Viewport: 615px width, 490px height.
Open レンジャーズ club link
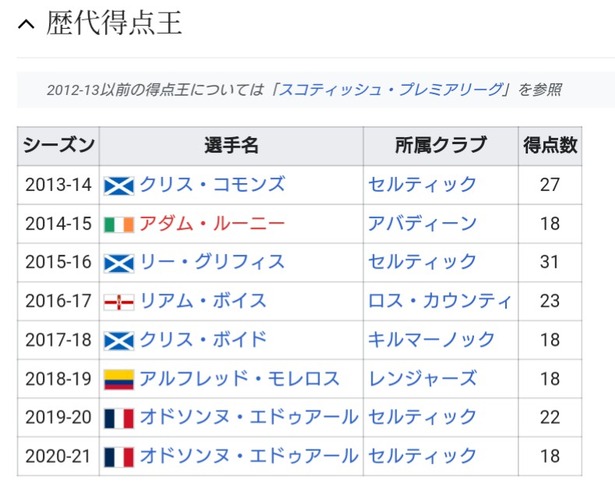[422, 379]
